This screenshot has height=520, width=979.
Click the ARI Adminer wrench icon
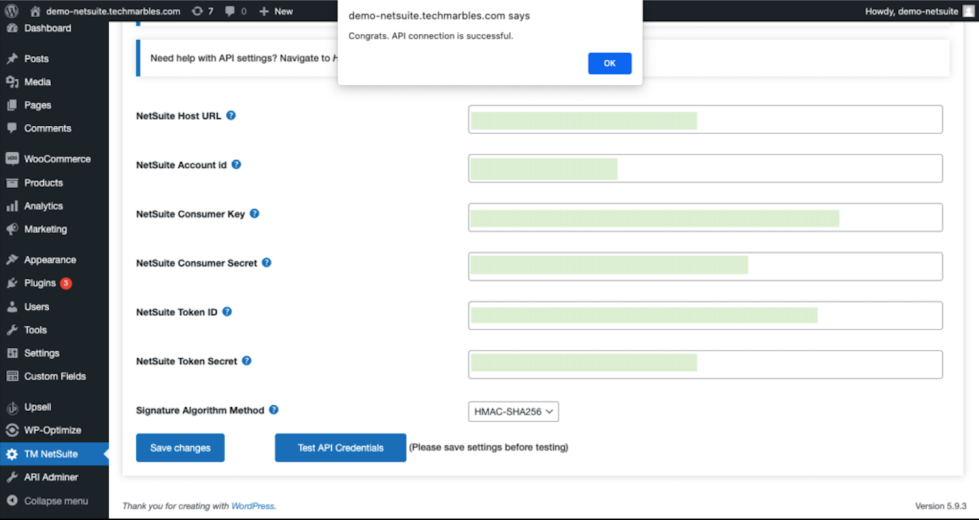(x=12, y=478)
